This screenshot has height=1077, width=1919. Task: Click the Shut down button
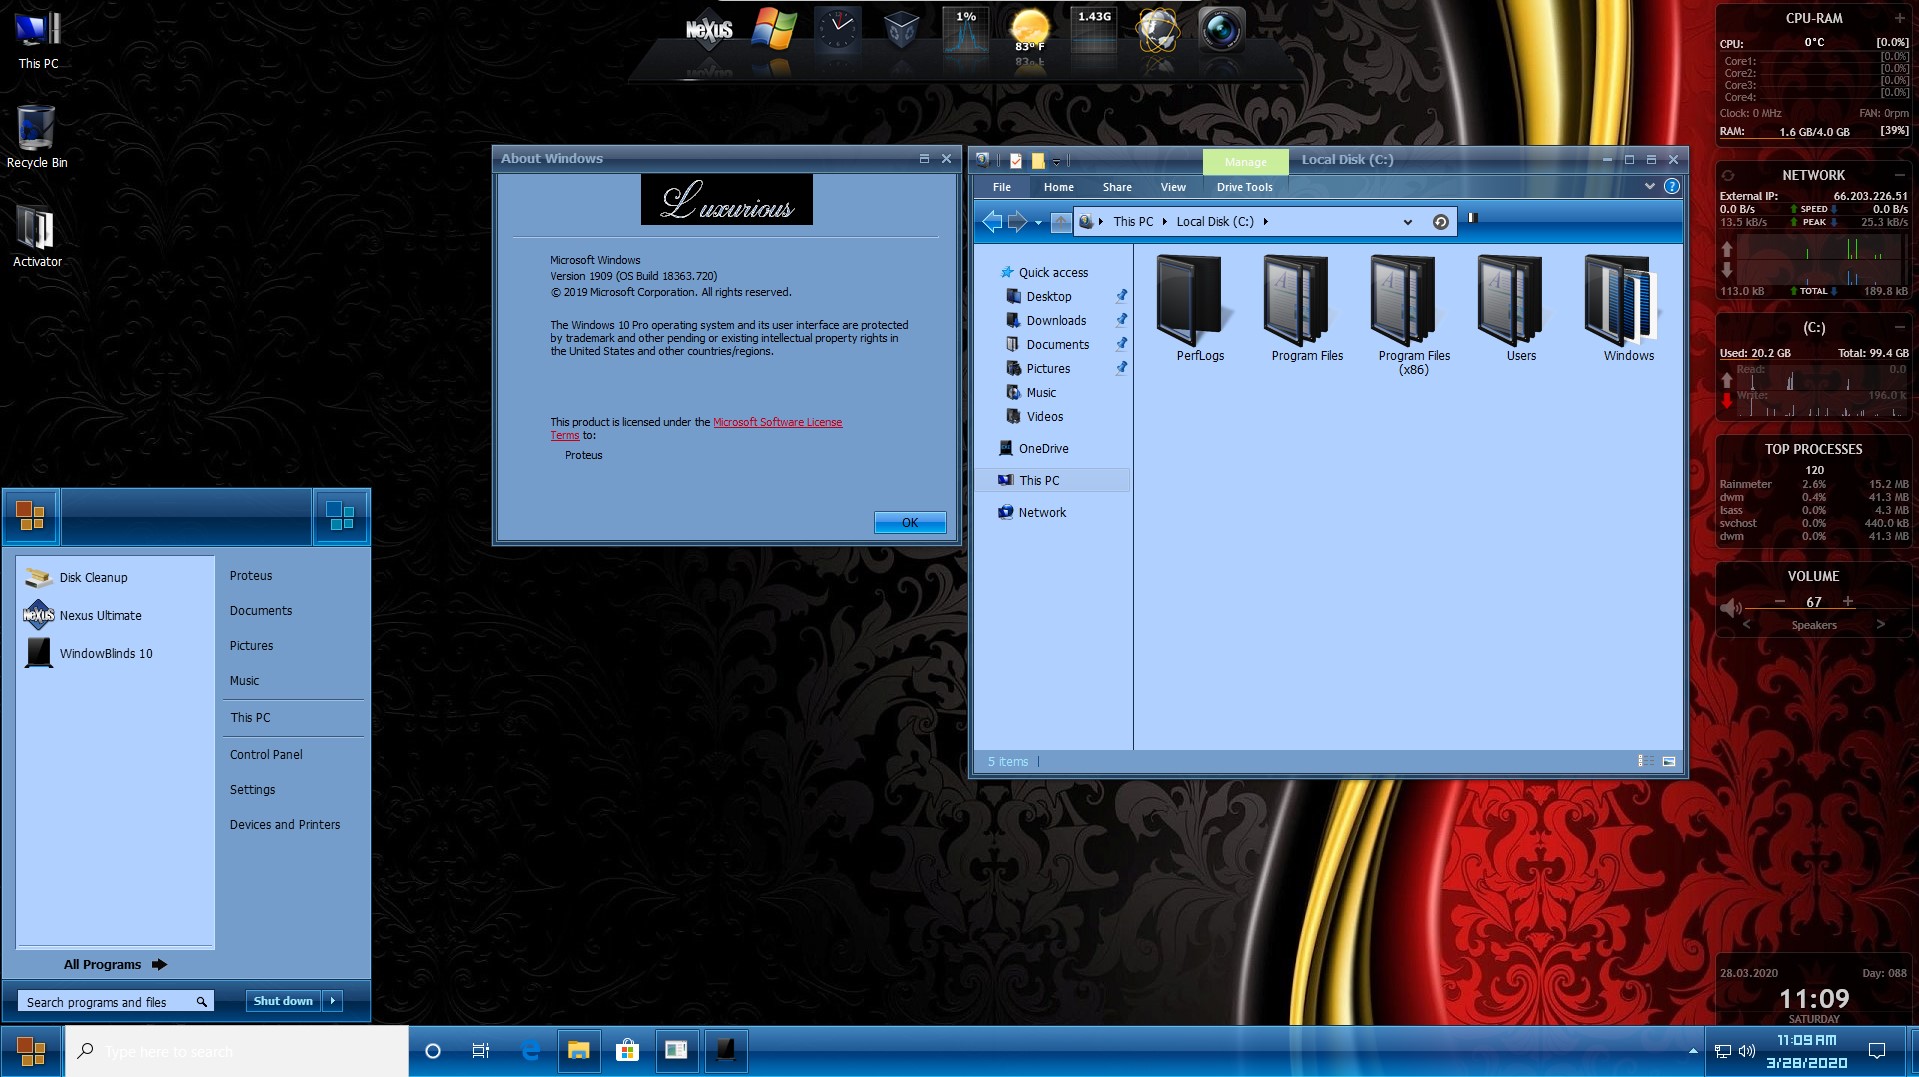pyautogui.click(x=283, y=1001)
